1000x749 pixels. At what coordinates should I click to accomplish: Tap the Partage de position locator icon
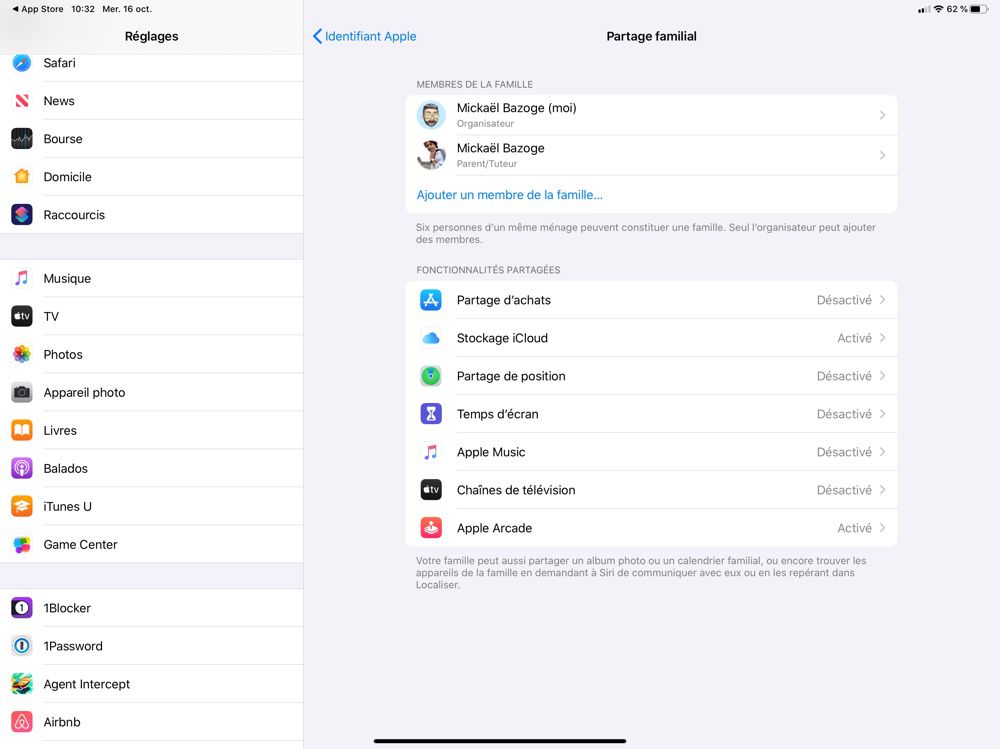coord(431,376)
